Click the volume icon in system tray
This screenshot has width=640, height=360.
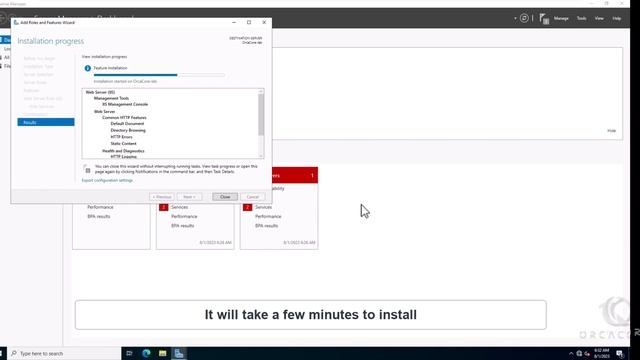587,353
